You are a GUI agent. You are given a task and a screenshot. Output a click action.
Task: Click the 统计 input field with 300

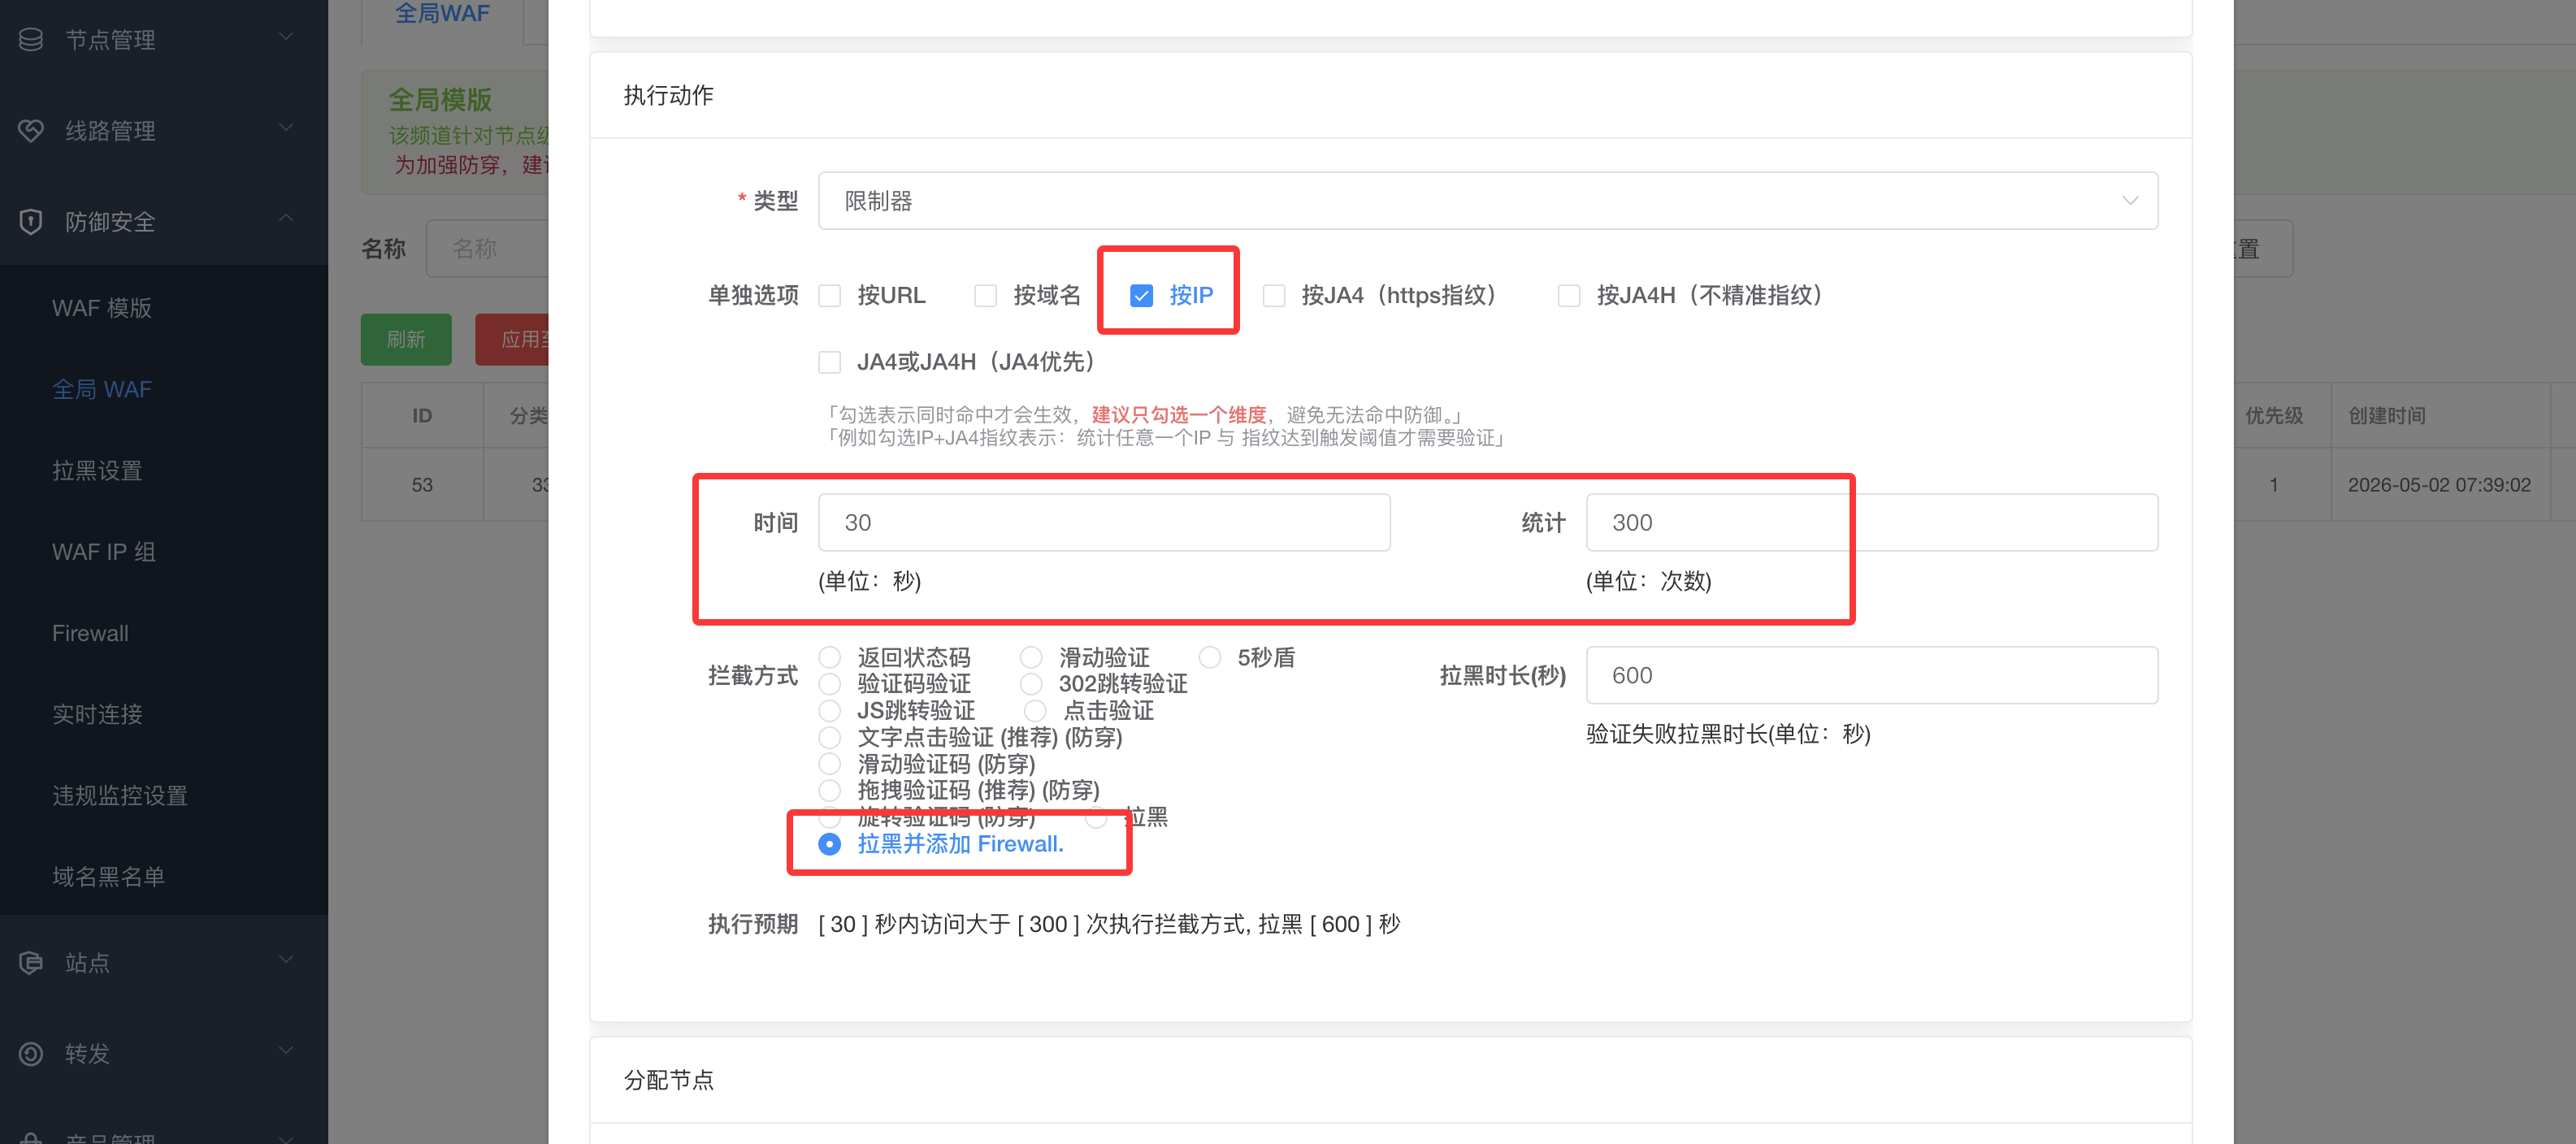(1872, 523)
